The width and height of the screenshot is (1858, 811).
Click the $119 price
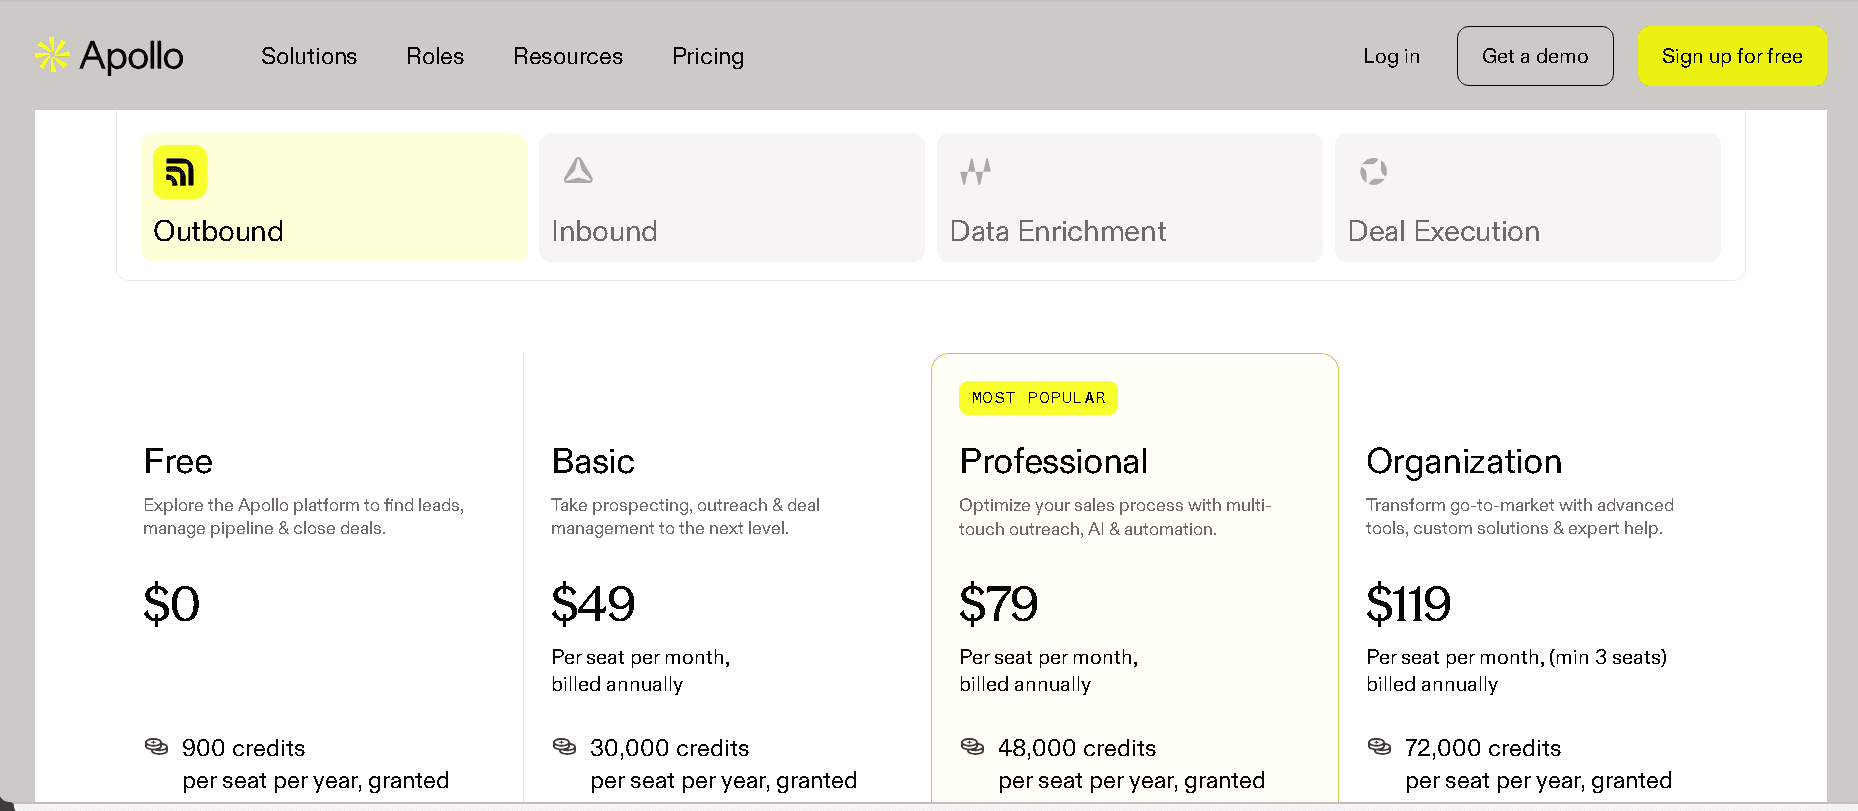(x=1409, y=604)
